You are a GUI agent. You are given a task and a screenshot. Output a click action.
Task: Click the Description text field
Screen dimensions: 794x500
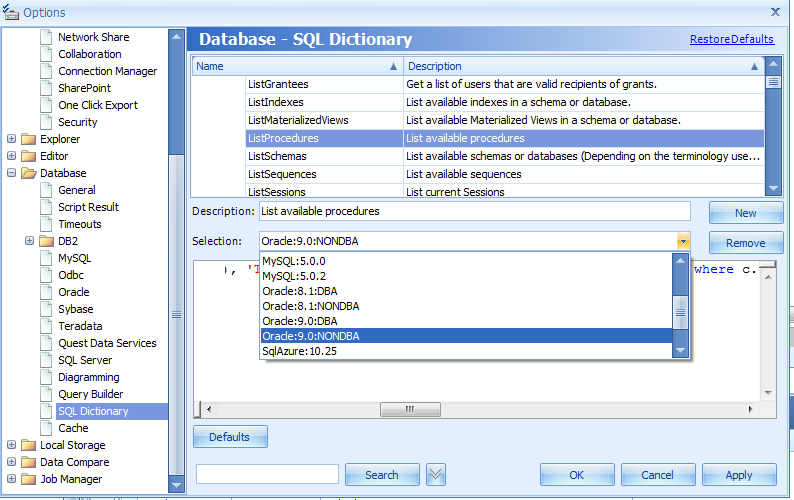(475, 211)
